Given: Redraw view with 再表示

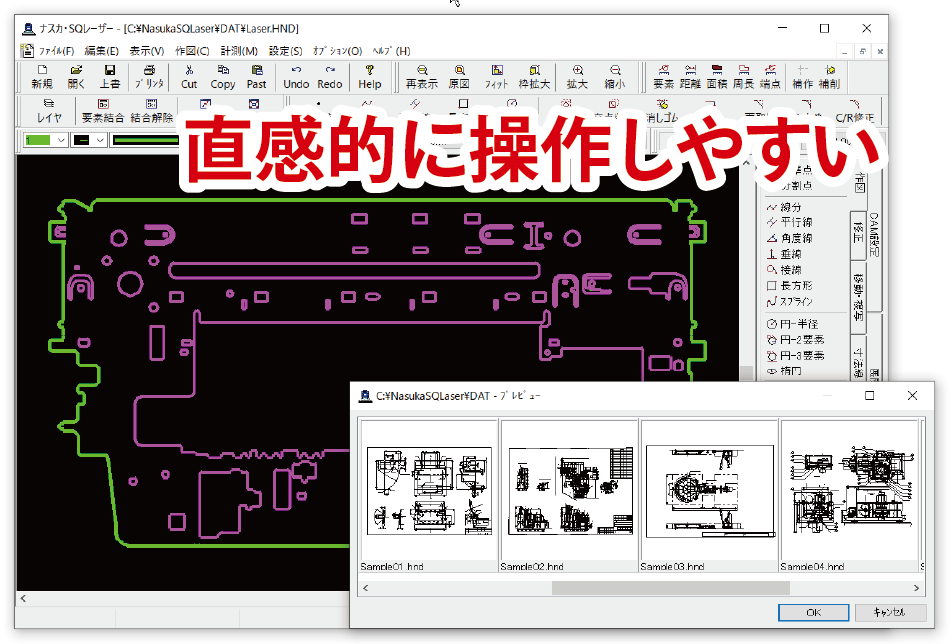Looking at the screenshot, I should (422, 77).
